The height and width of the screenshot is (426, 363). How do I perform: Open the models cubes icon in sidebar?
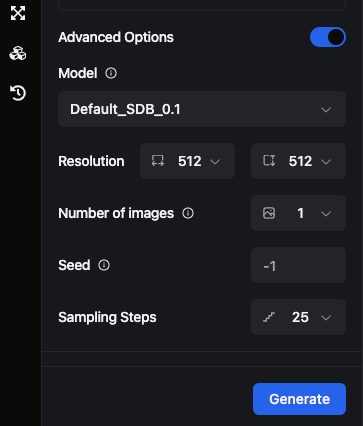tap(18, 53)
